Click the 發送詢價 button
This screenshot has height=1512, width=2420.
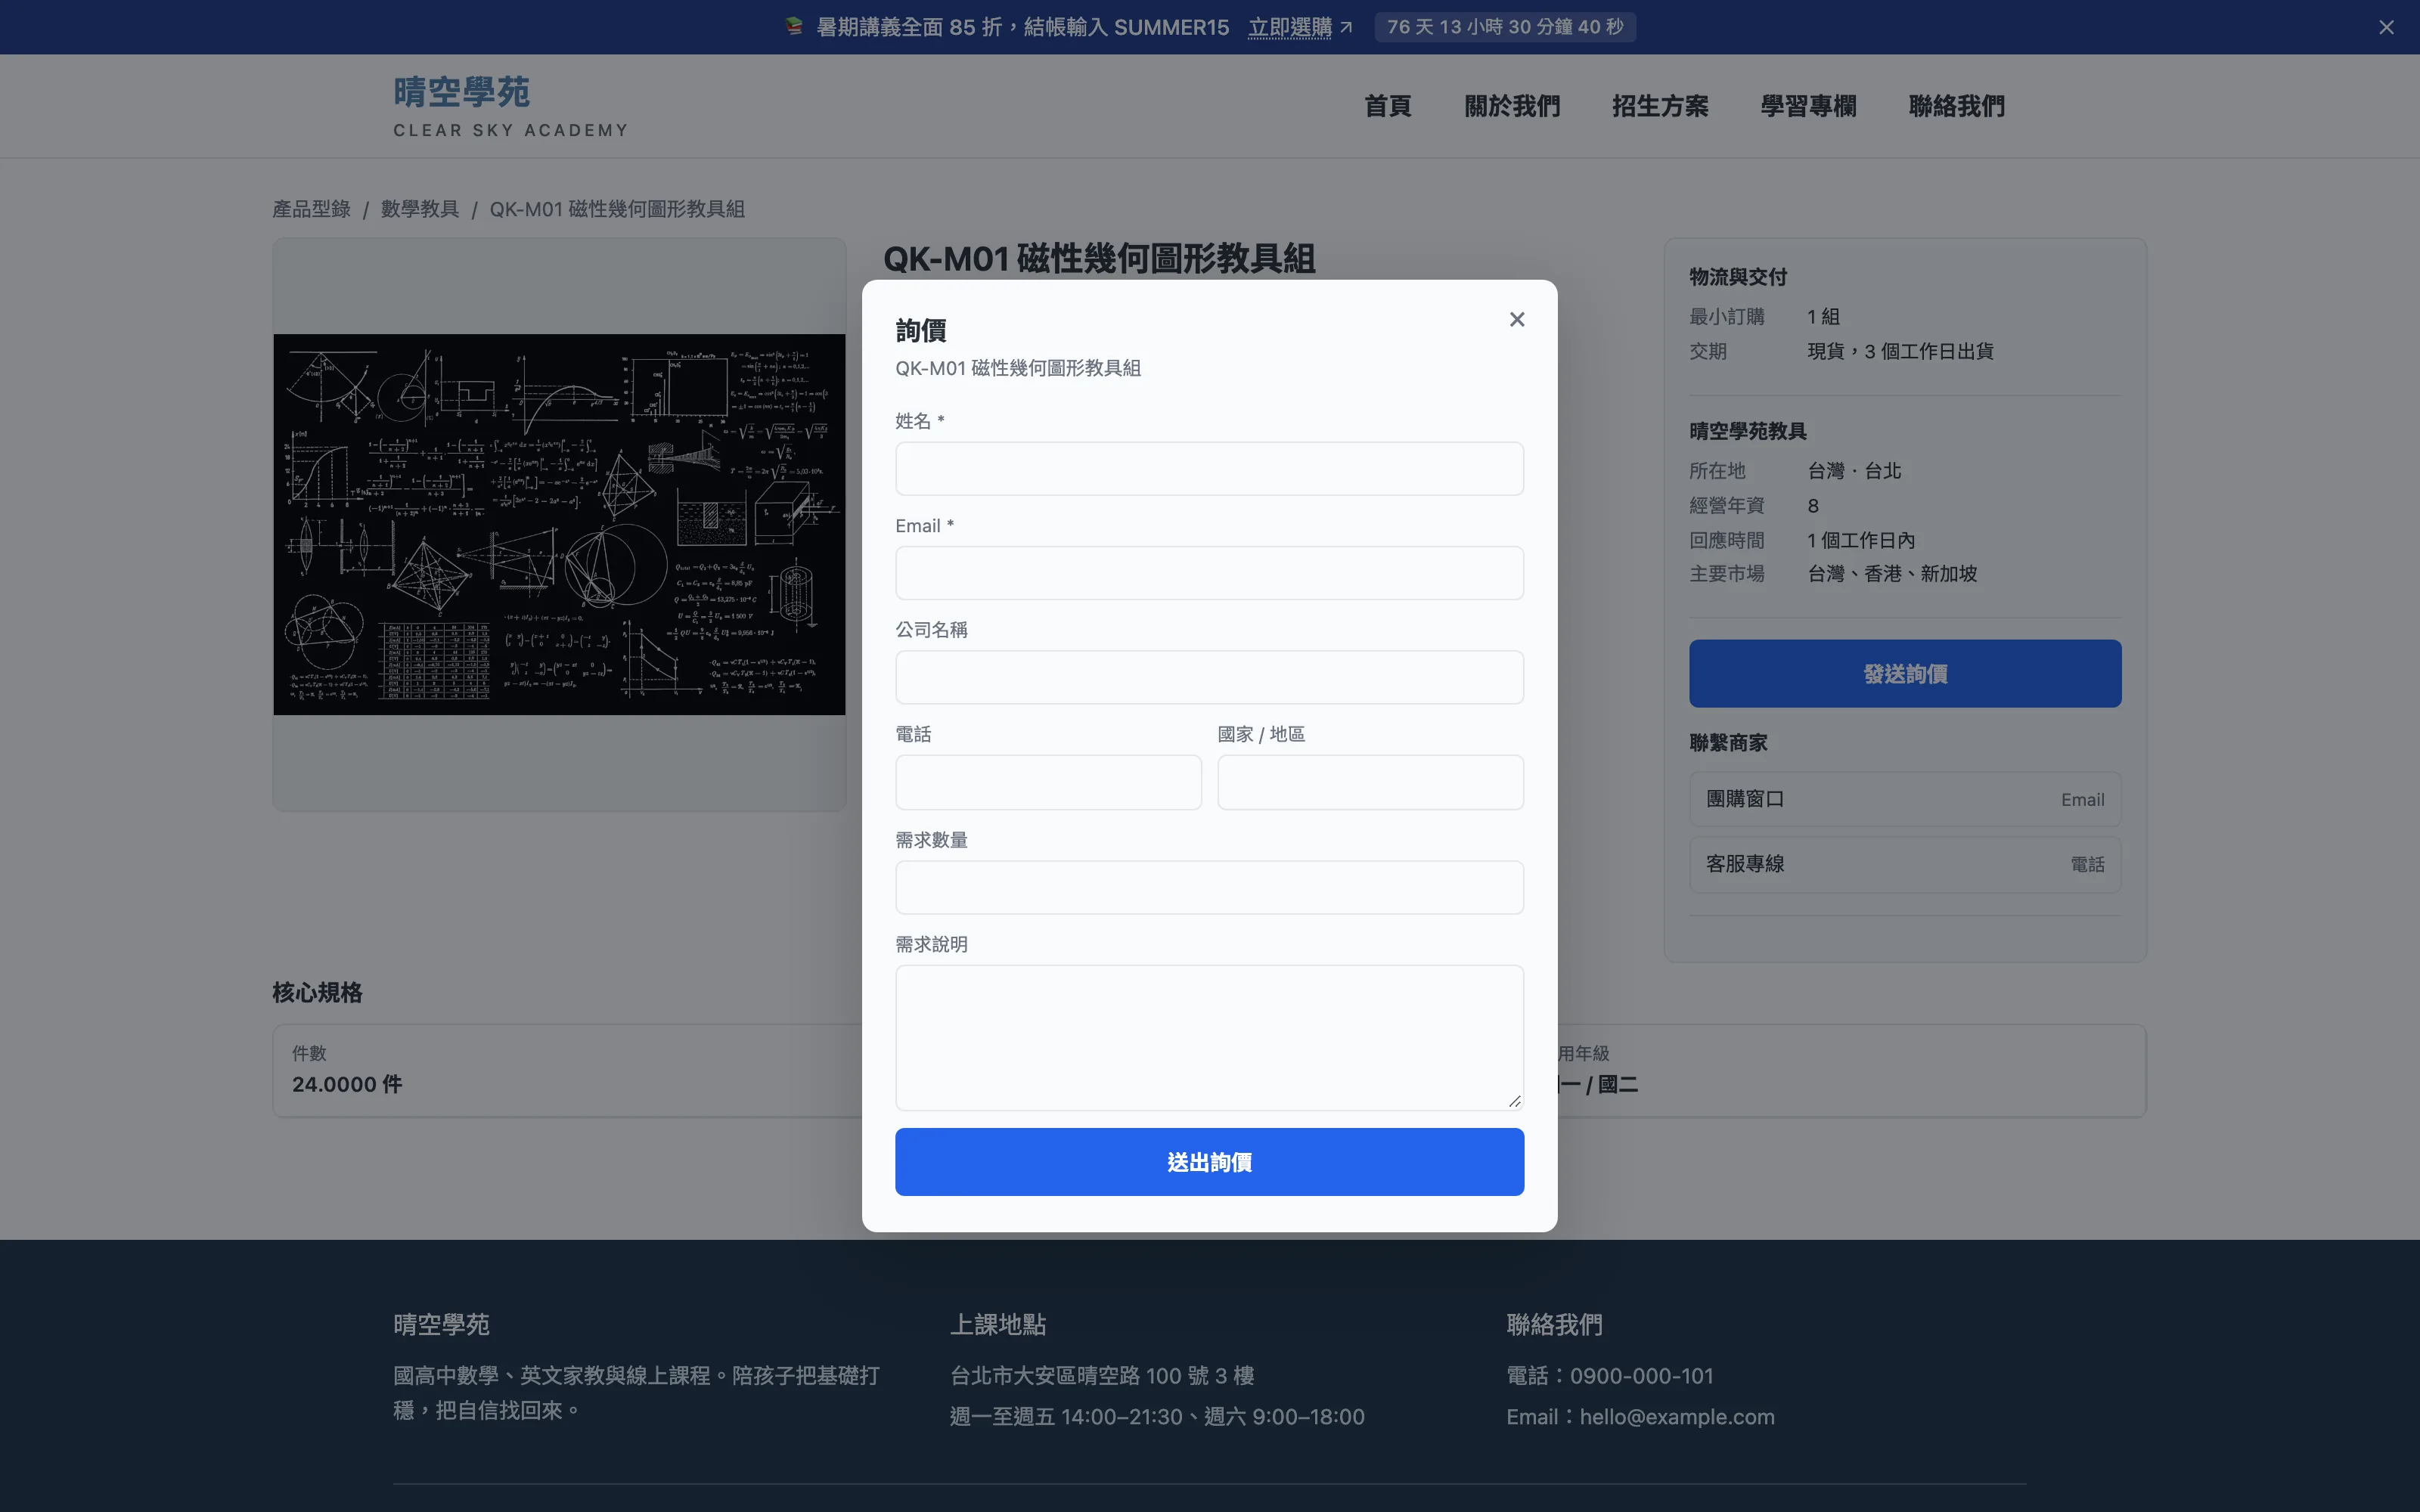[1905, 674]
